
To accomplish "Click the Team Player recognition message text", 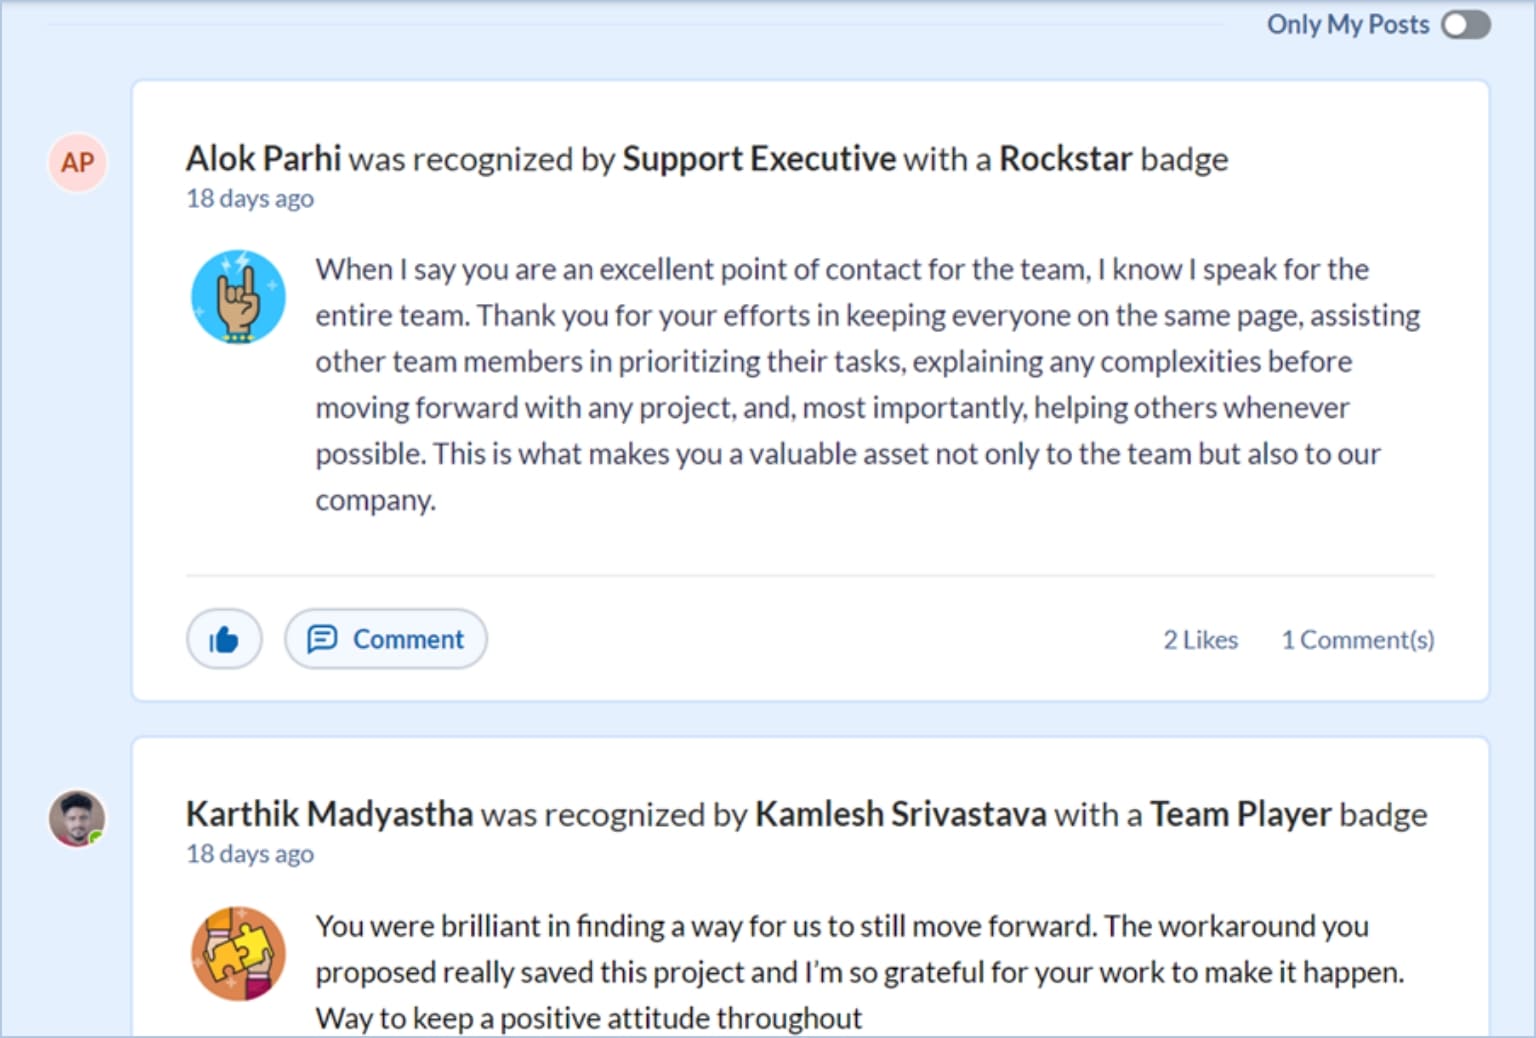I will coord(850,972).
